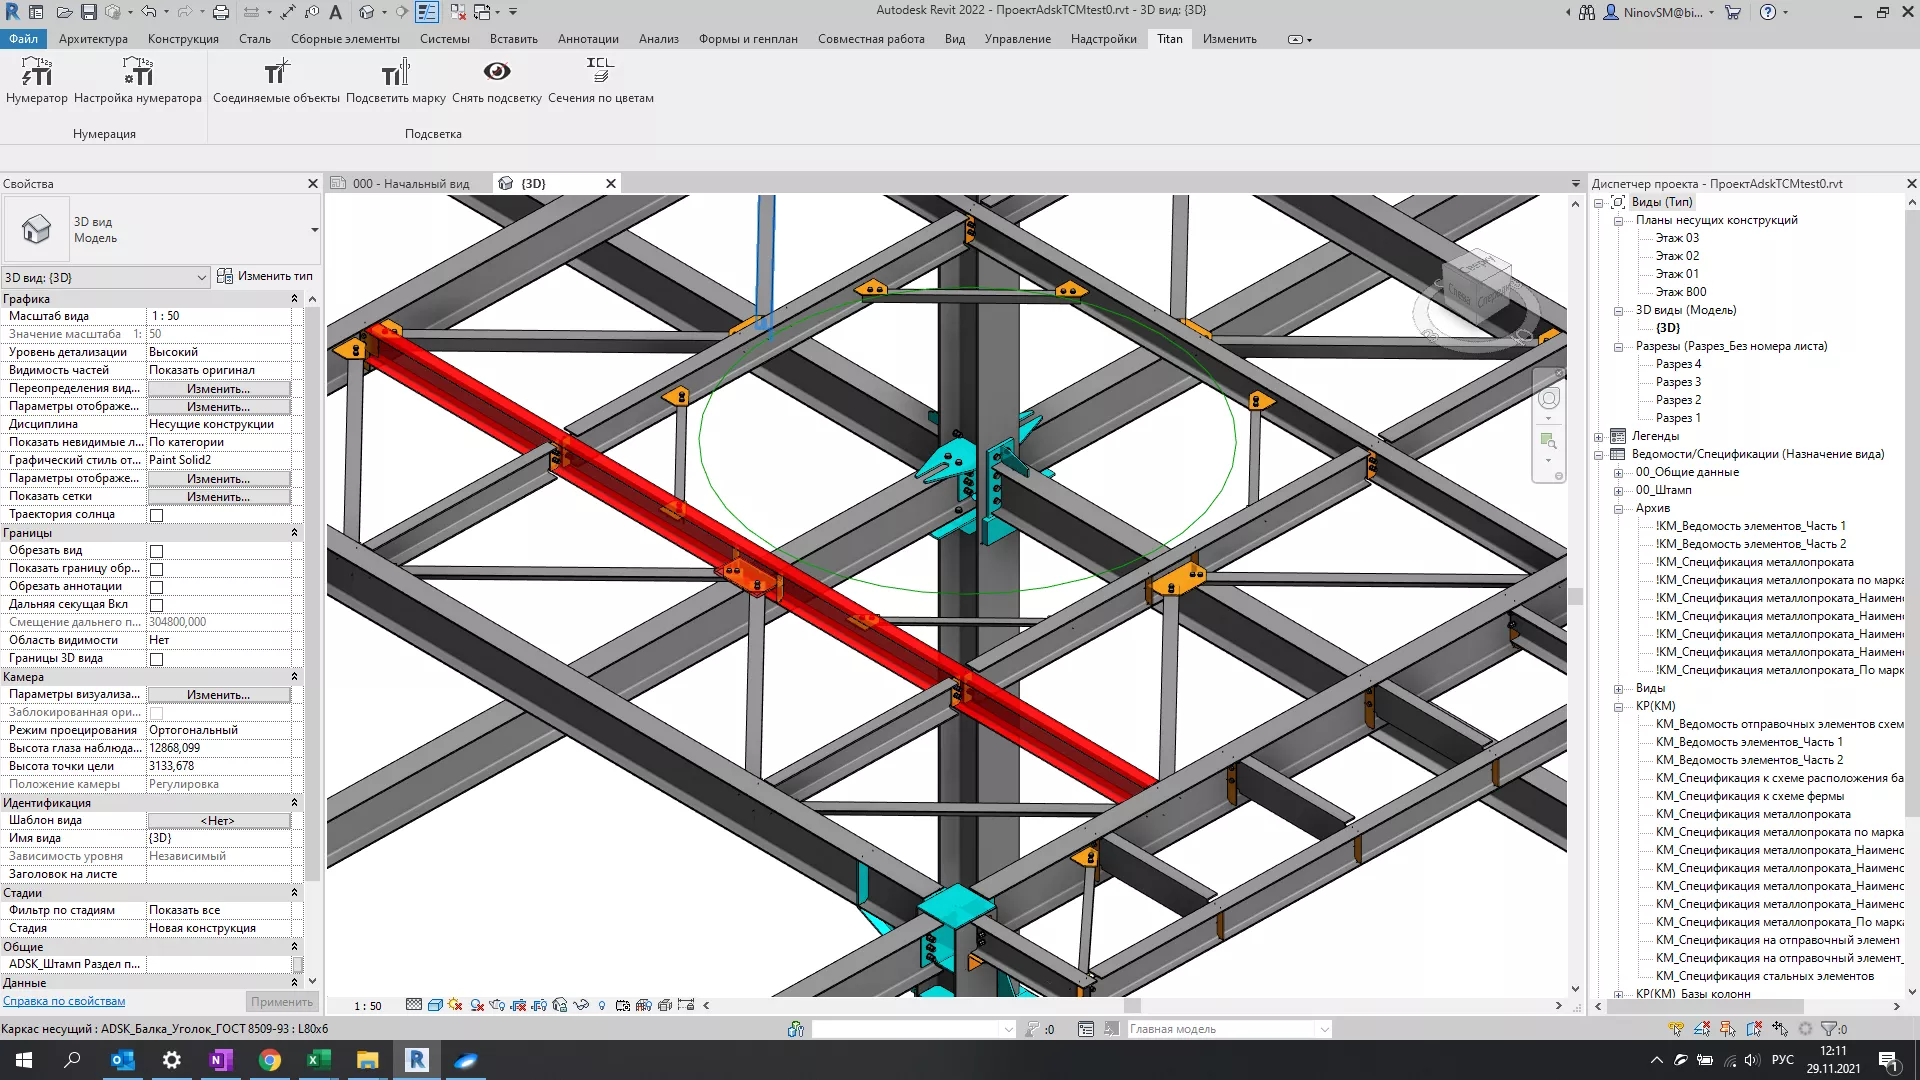Expand the 00_Штамп schedules node

point(1617,490)
